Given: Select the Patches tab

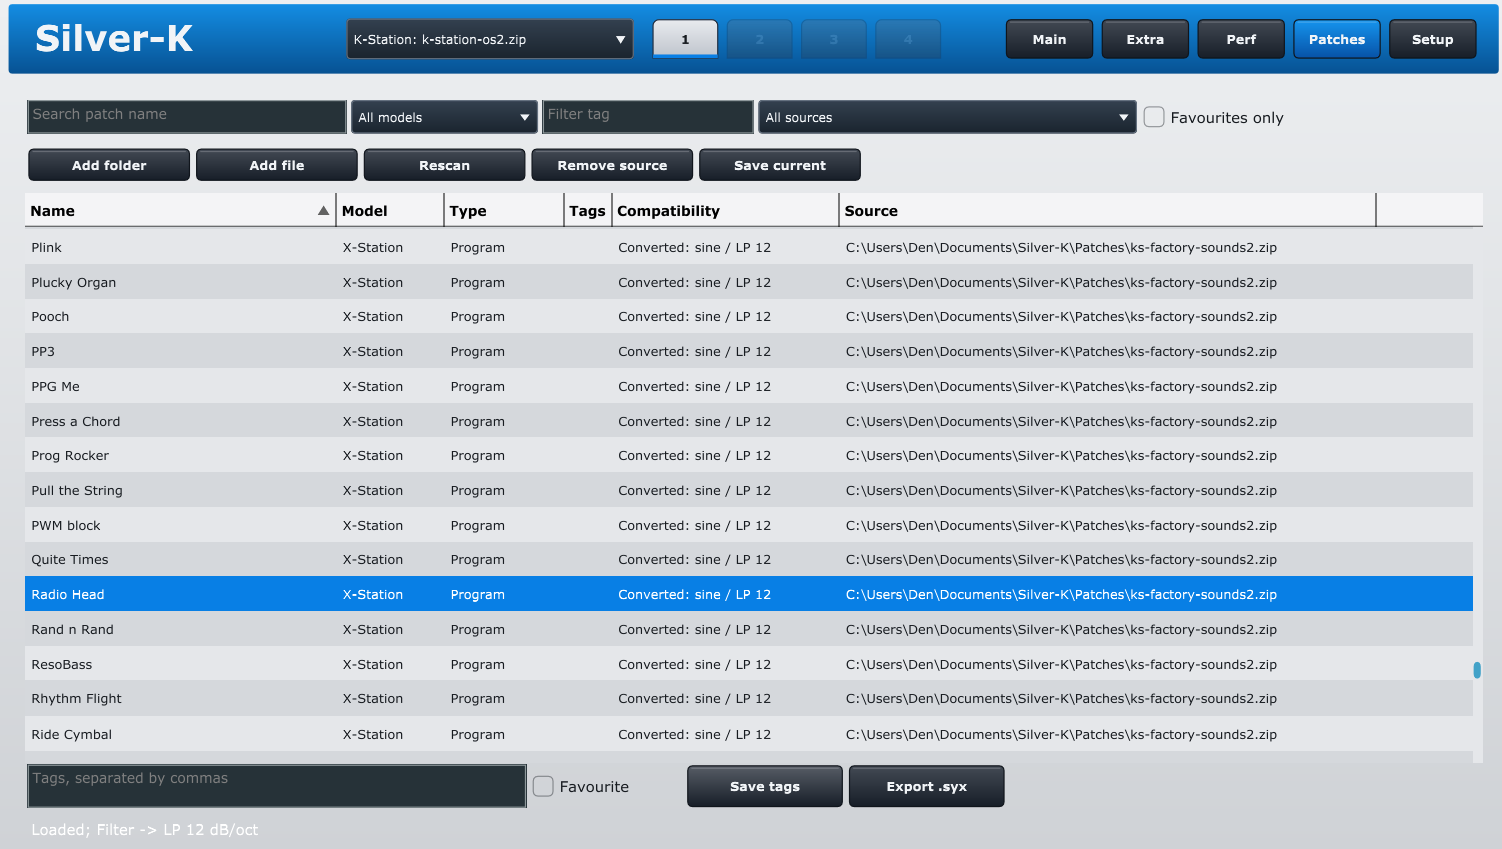Looking at the screenshot, I should coord(1337,39).
